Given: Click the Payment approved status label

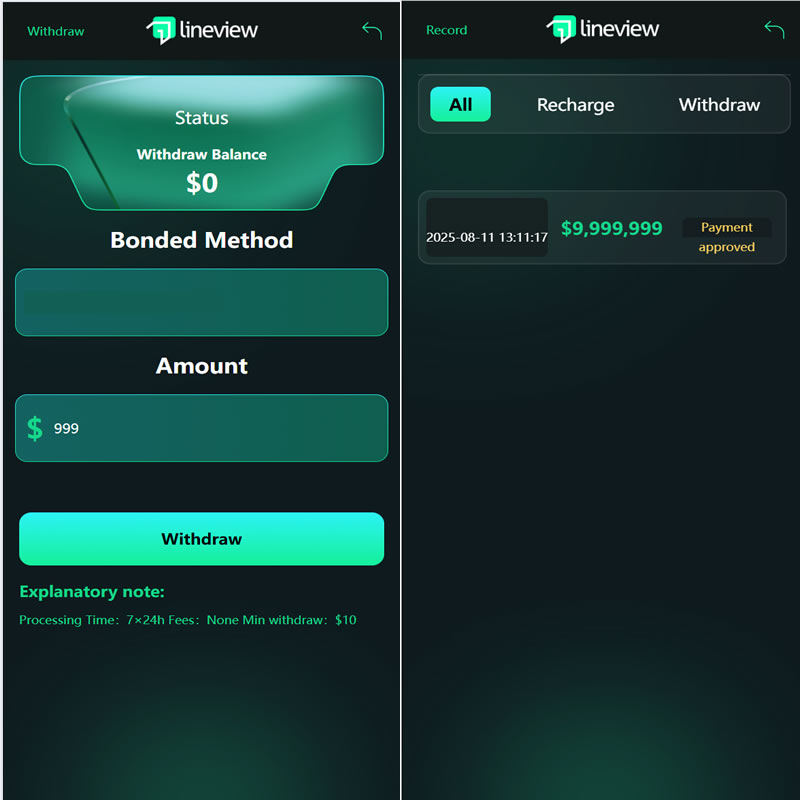Looking at the screenshot, I should point(727,237).
